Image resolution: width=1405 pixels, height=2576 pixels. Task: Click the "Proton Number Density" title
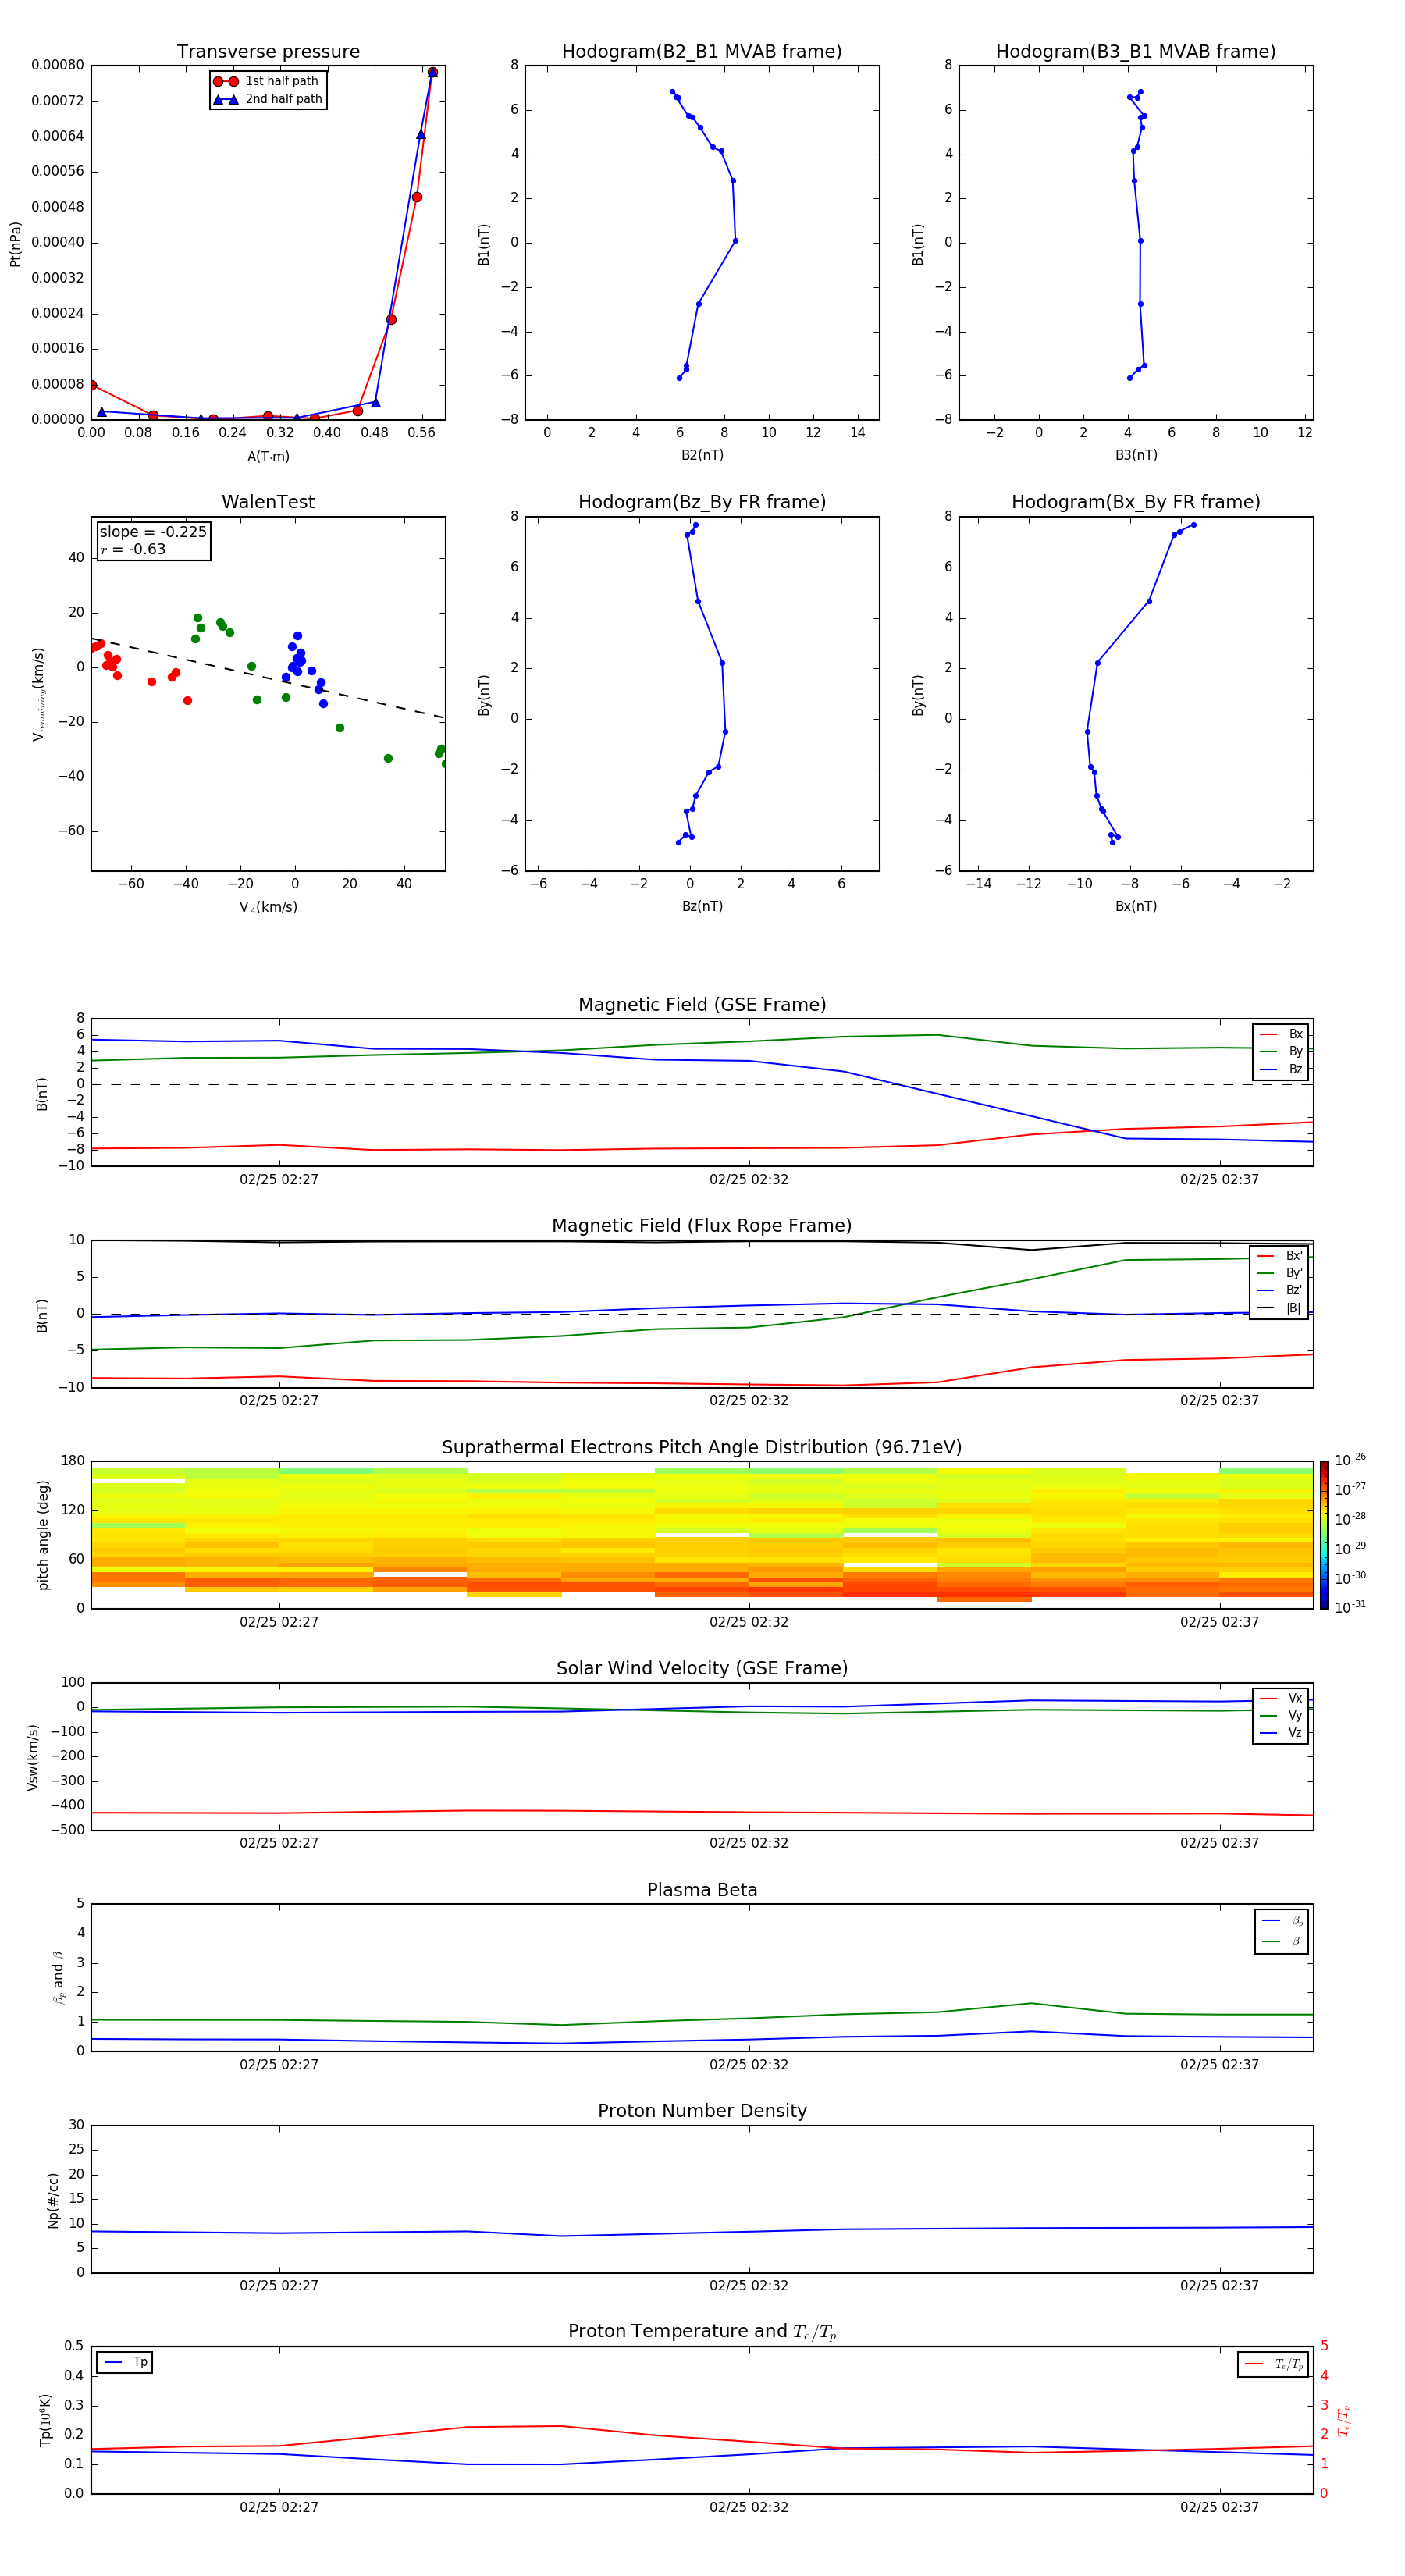pos(702,2112)
